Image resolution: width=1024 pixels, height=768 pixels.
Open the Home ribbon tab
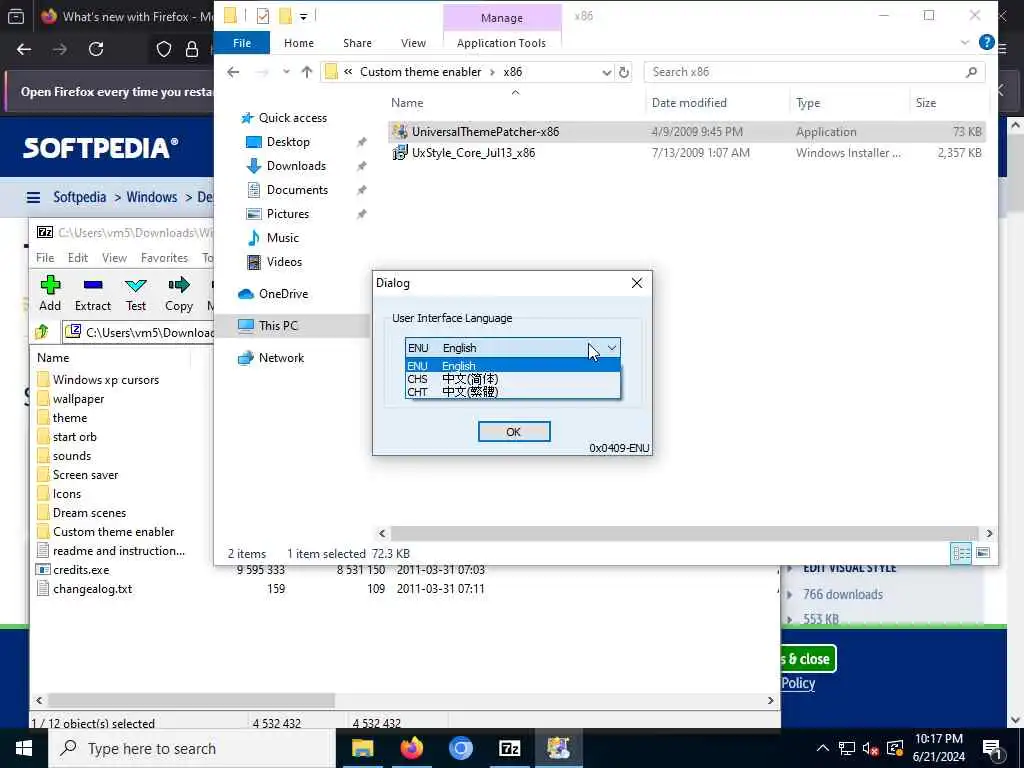[299, 42]
